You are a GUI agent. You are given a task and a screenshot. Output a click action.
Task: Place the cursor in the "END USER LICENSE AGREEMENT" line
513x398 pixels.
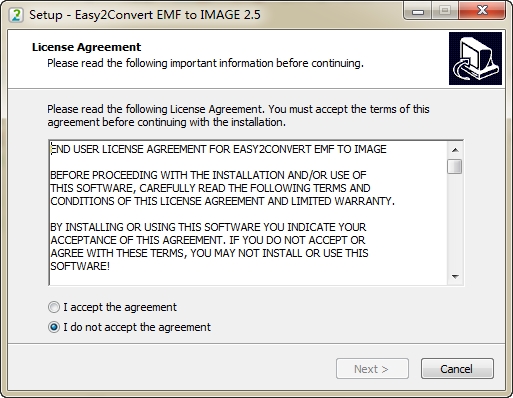[218, 149]
